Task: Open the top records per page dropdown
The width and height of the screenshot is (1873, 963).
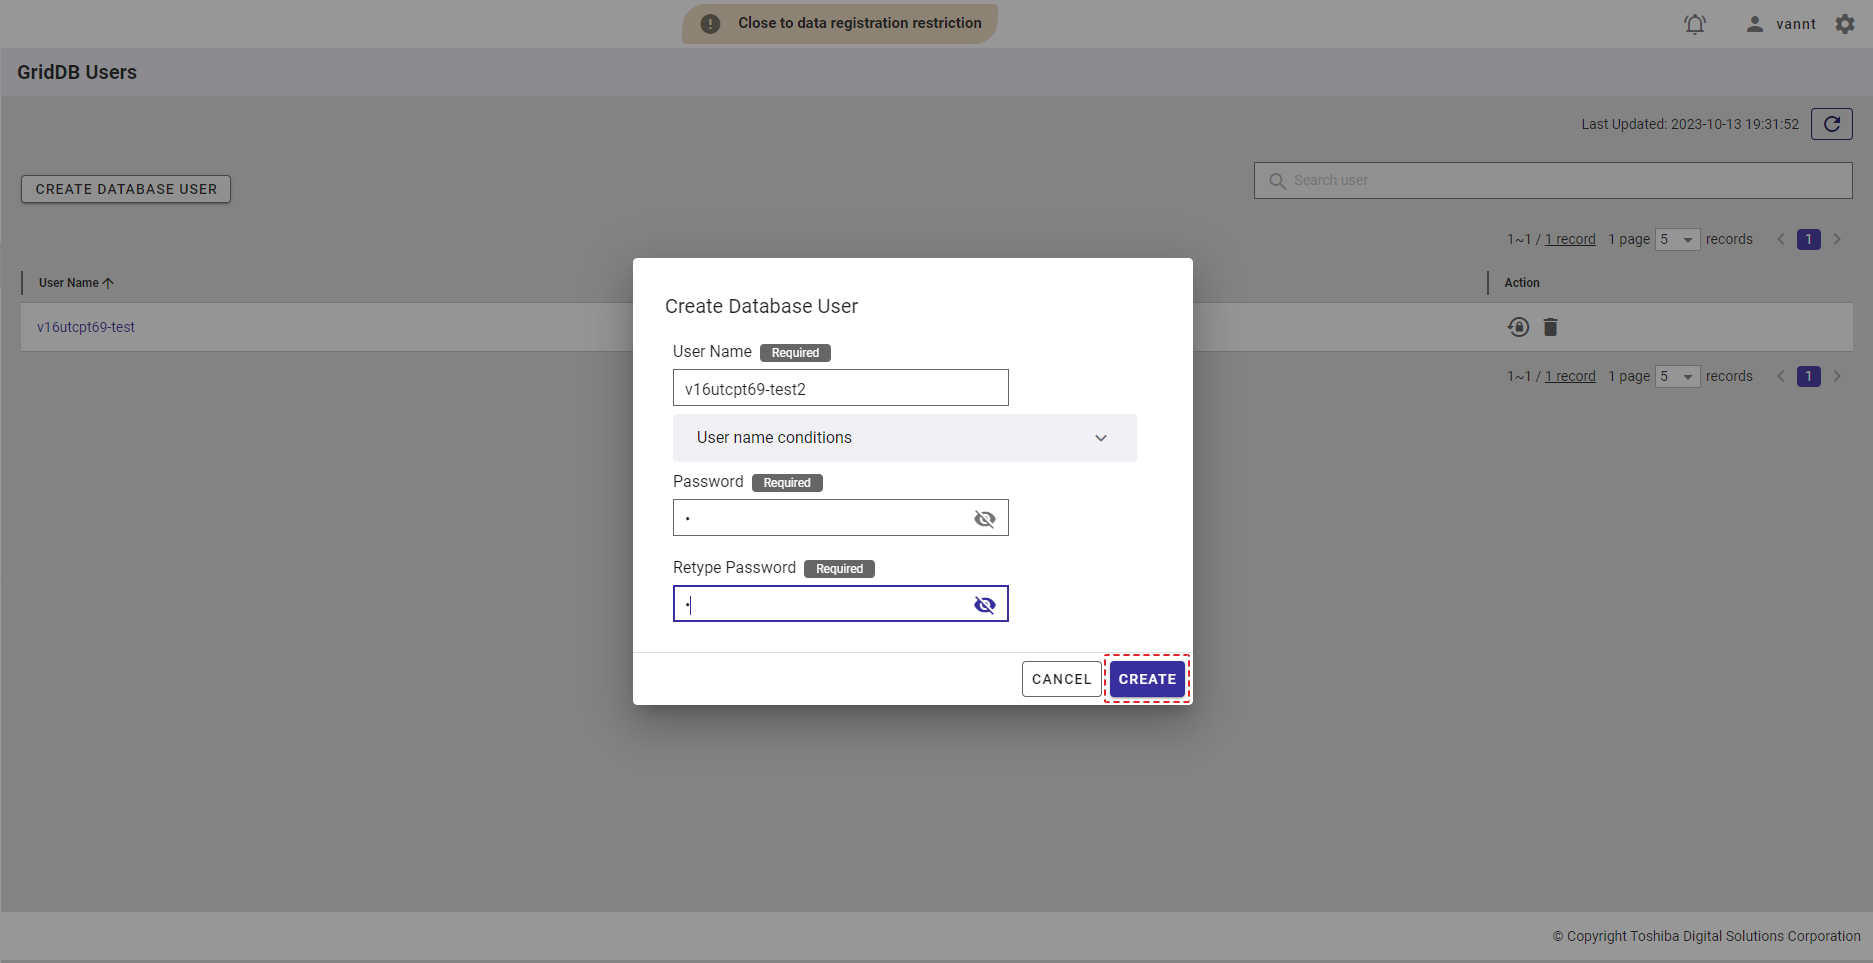Action: 1677,240
